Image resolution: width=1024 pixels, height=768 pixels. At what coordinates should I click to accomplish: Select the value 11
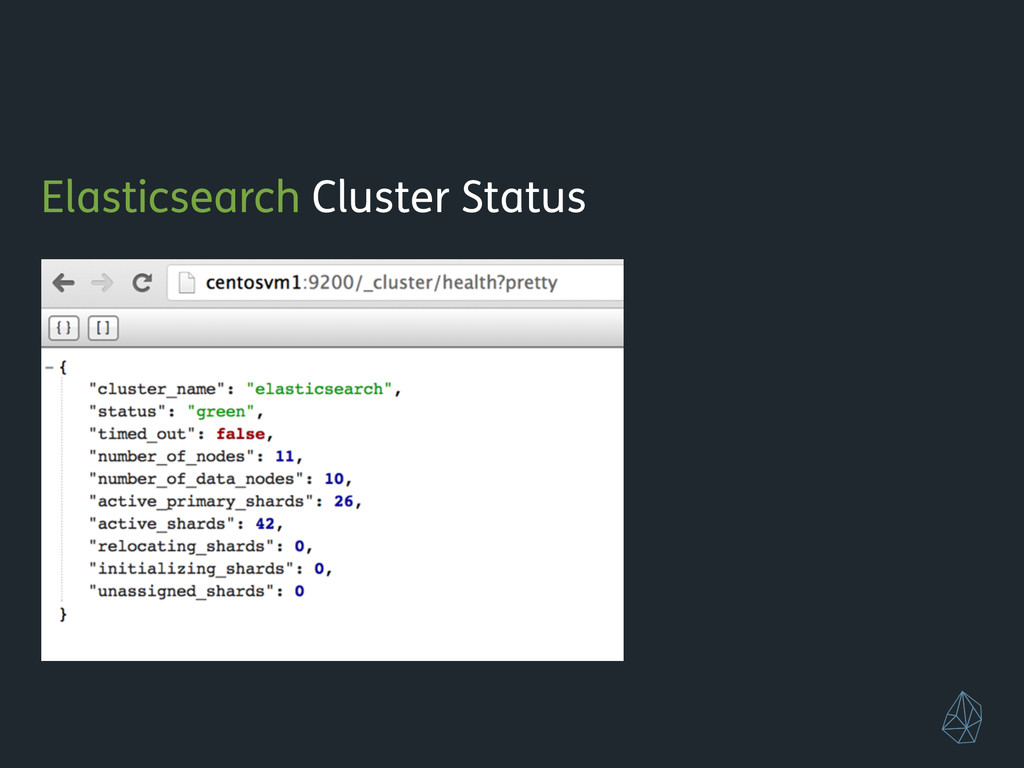285,456
